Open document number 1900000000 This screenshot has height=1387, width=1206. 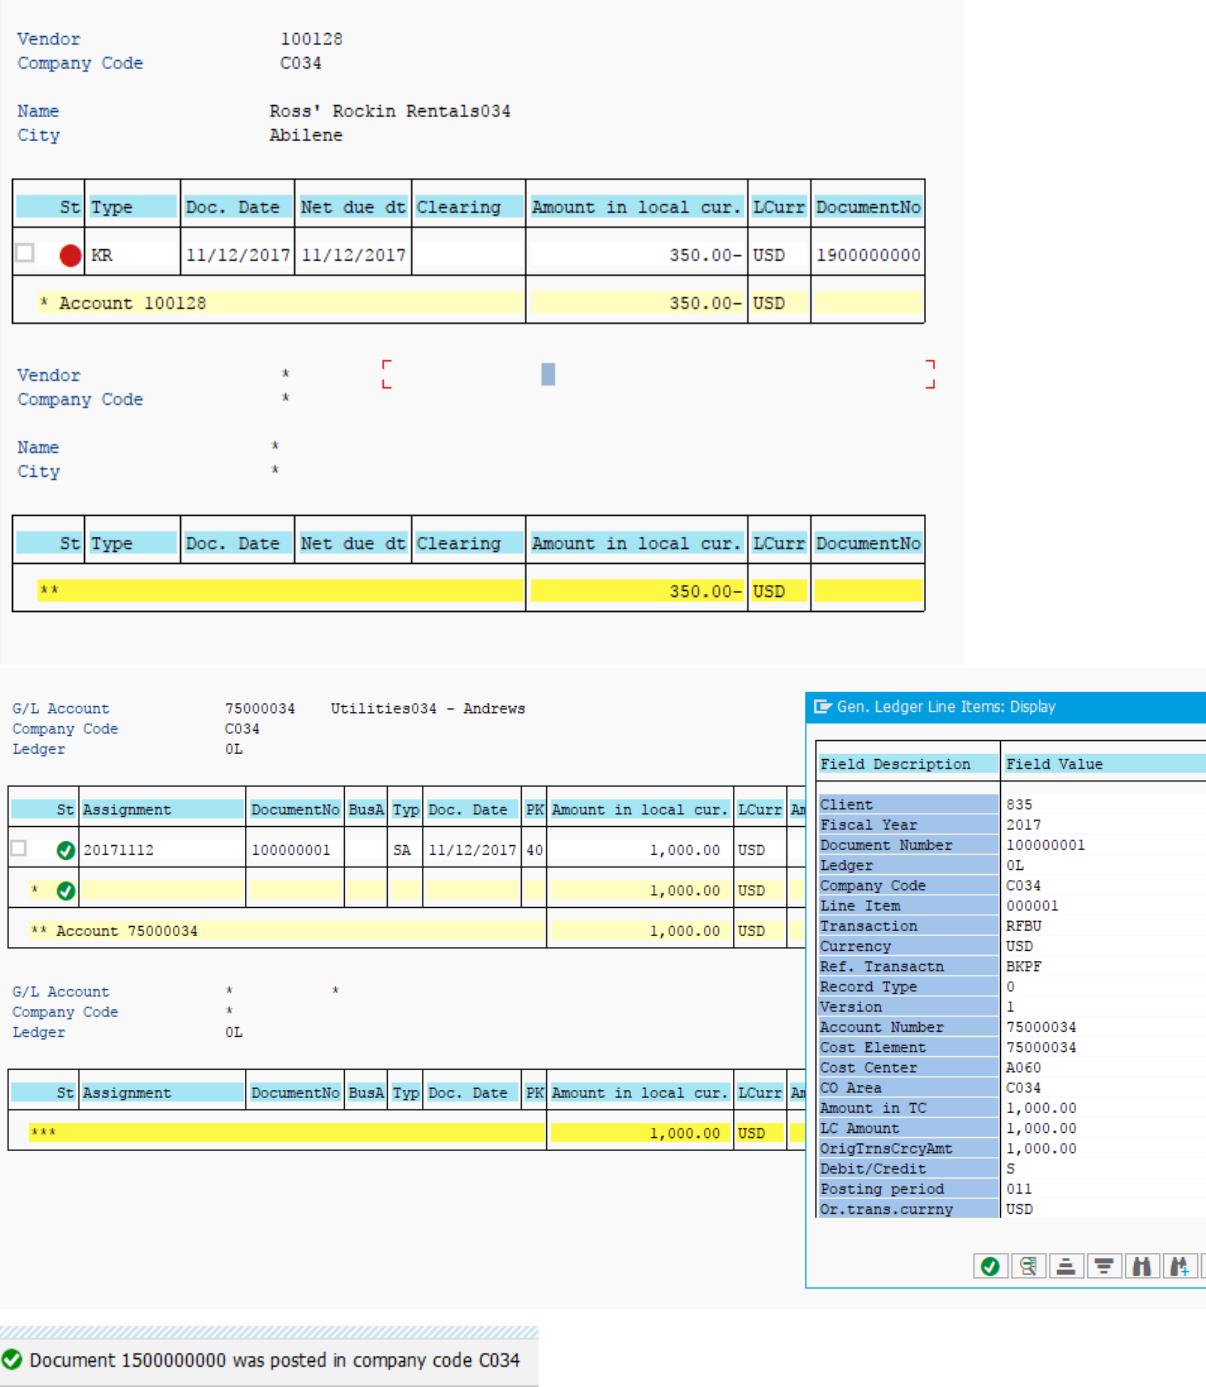(868, 255)
